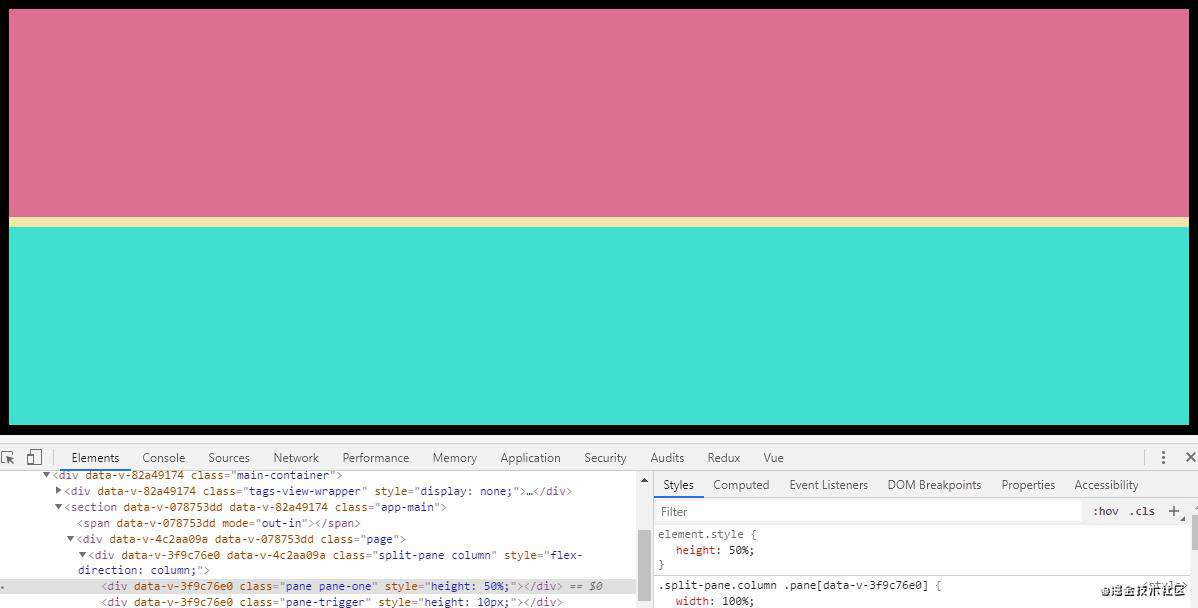
Task: Show the Properties sidebar tab
Action: coord(1028,485)
